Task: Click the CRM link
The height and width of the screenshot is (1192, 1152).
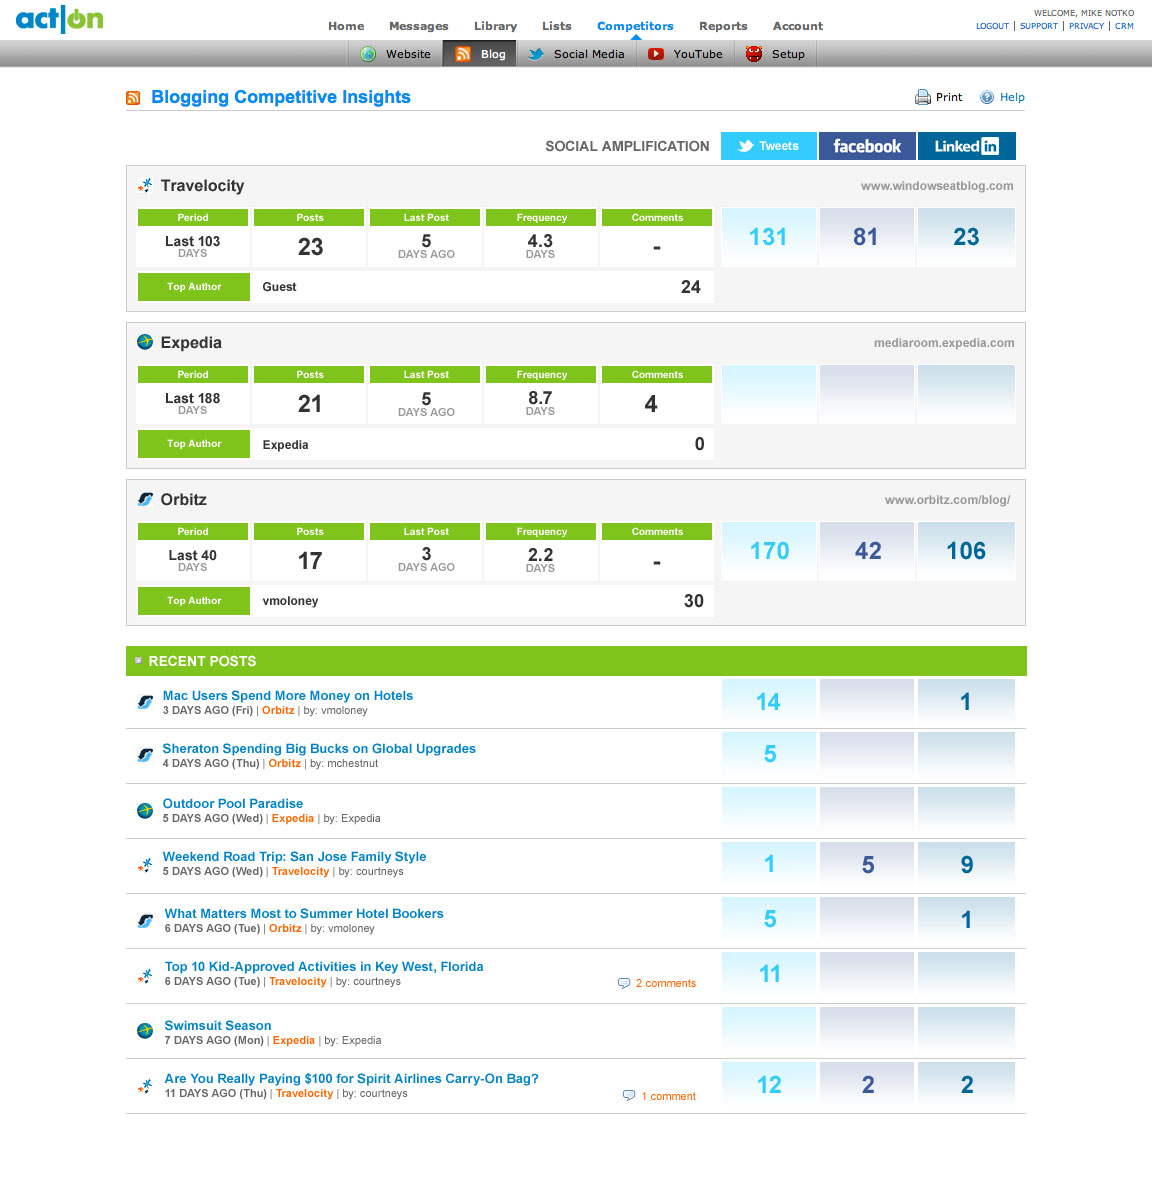Action: [x=1124, y=26]
